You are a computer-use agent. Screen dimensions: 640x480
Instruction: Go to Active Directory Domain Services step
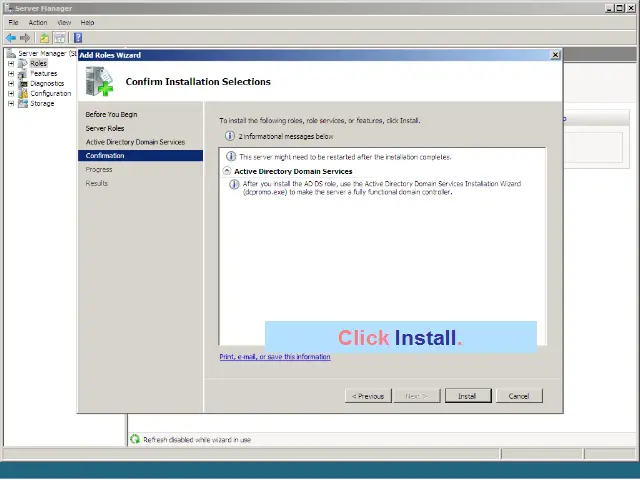[135, 142]
